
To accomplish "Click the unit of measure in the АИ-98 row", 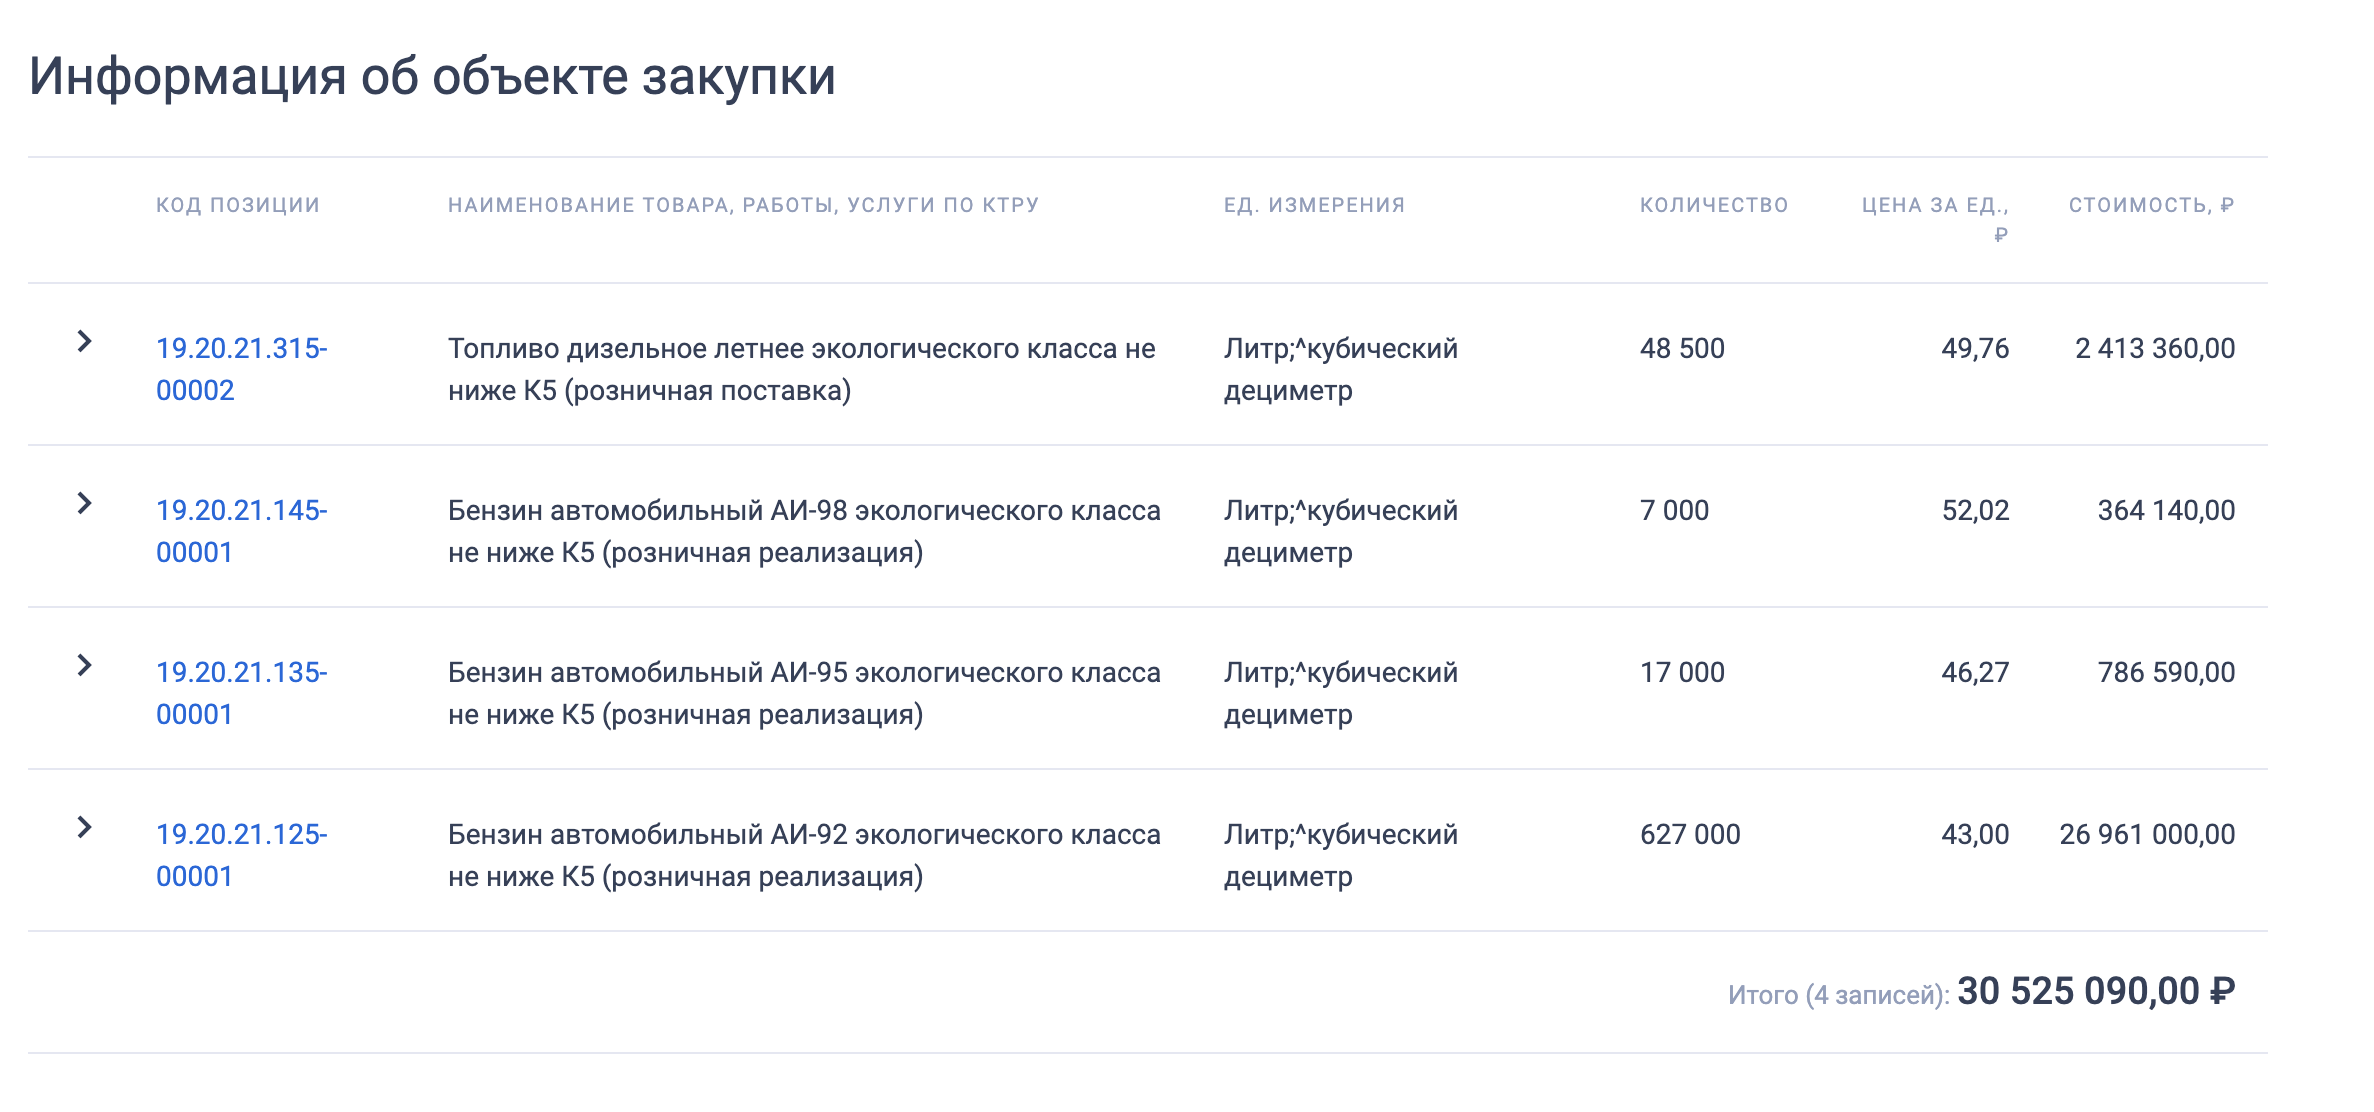I will pyautogui.click(x=1341, y=531).
